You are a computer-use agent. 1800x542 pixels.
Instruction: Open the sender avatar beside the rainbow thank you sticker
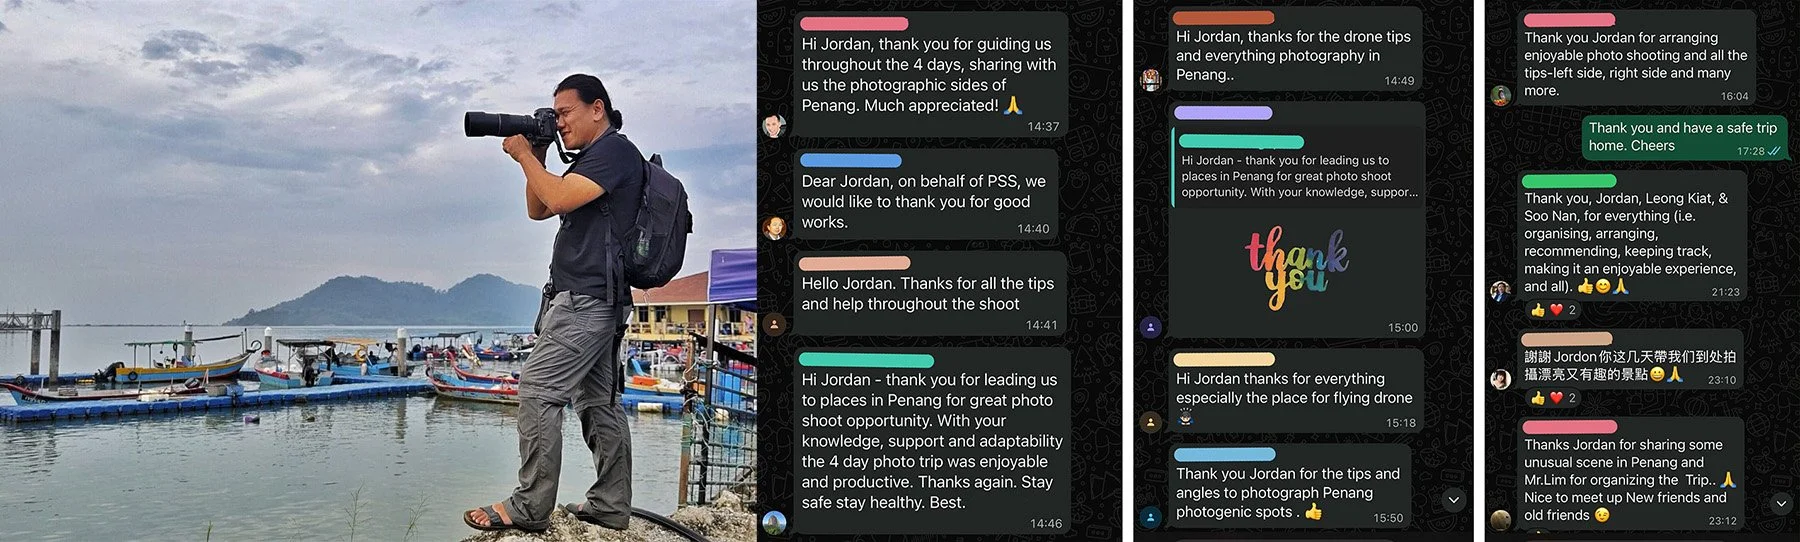tap(1151, 327)
